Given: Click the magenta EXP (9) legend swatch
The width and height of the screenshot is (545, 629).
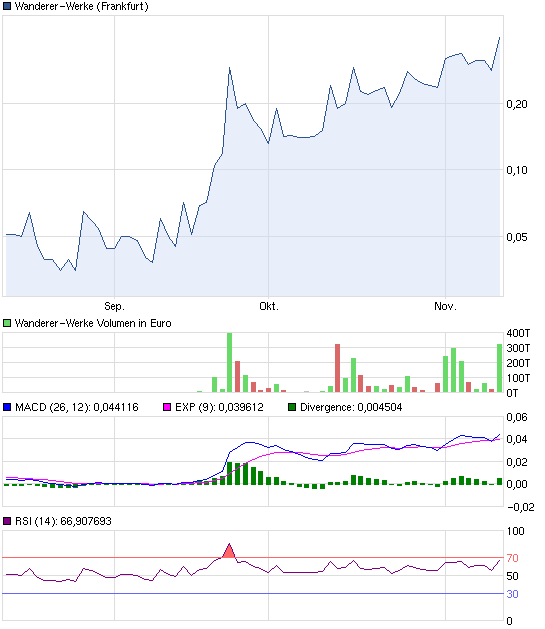Looking at the screenshot, I should click(x=167, y=408).
